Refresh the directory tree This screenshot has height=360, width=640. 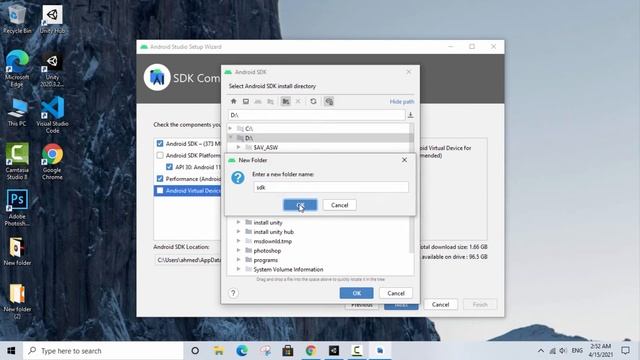313,101
